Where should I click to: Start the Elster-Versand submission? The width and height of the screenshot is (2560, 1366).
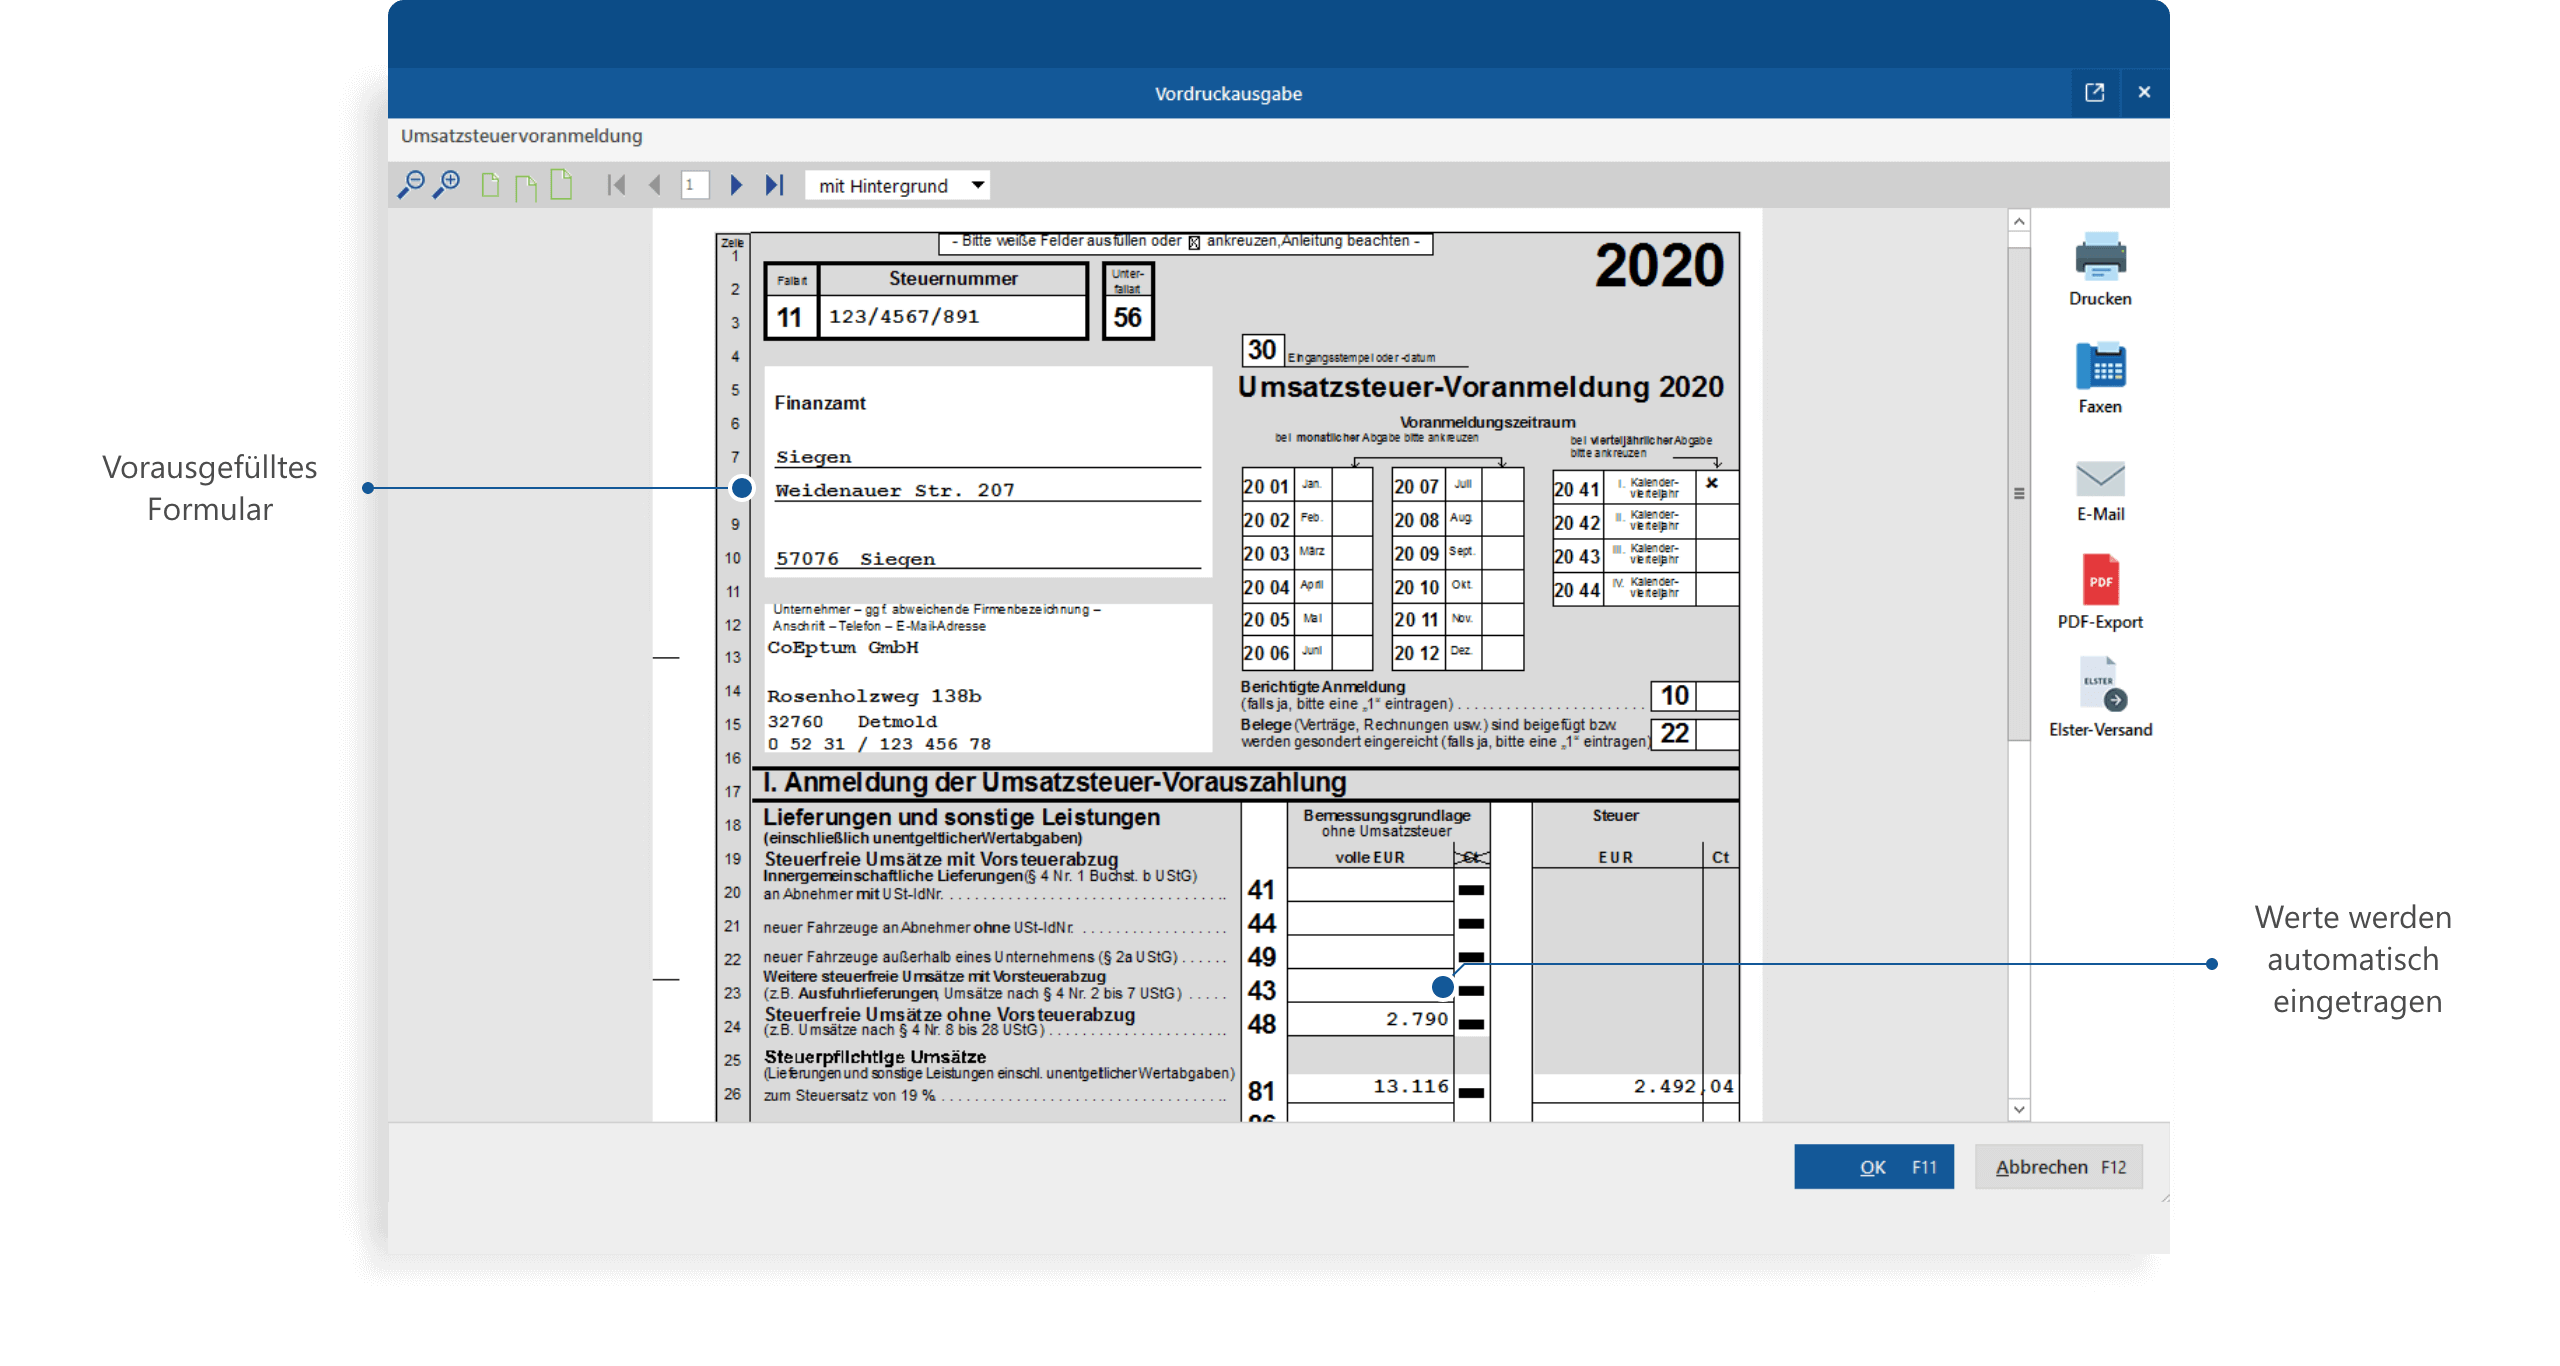click(x=2100, y=686)
